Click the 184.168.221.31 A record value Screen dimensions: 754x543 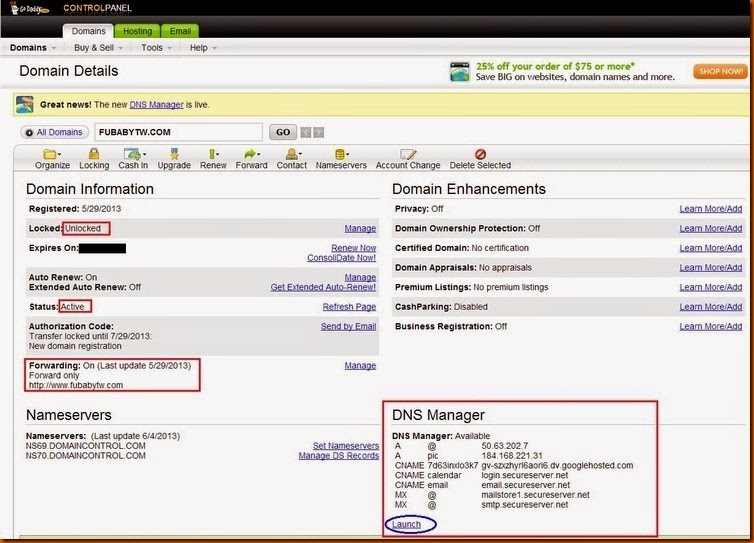click(512, 455)
